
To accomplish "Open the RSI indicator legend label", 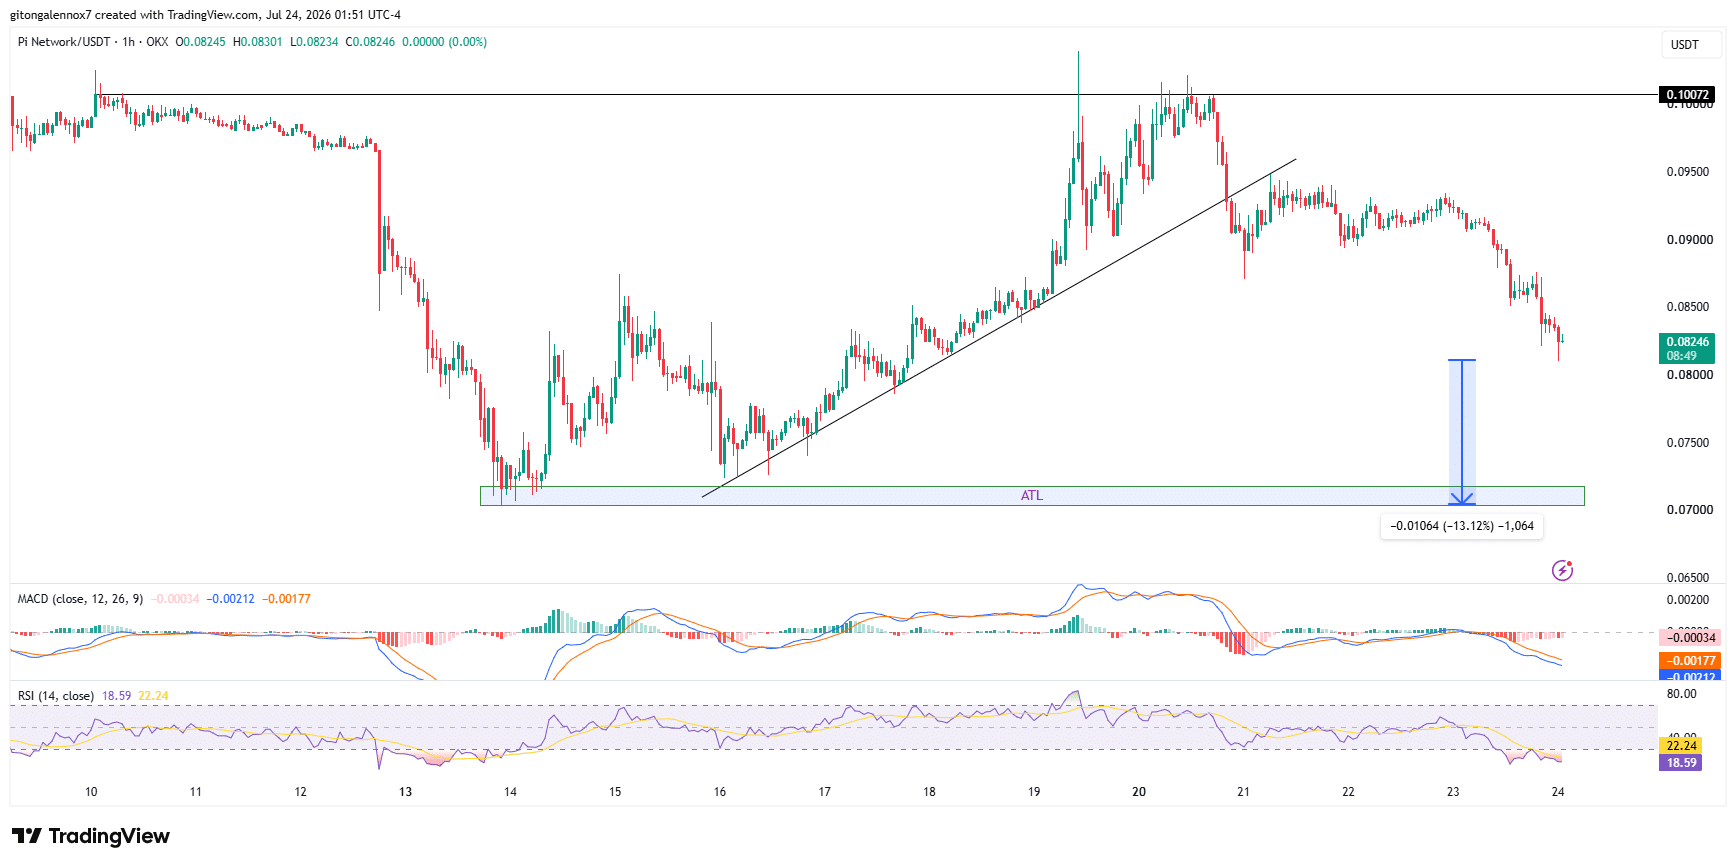I will click(x=56, y=696).
